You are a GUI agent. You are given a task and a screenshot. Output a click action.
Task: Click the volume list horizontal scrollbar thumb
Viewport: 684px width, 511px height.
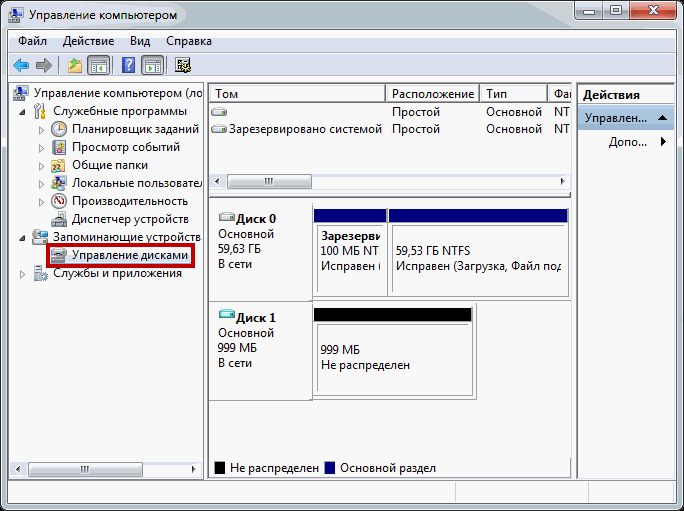point(269,182)
